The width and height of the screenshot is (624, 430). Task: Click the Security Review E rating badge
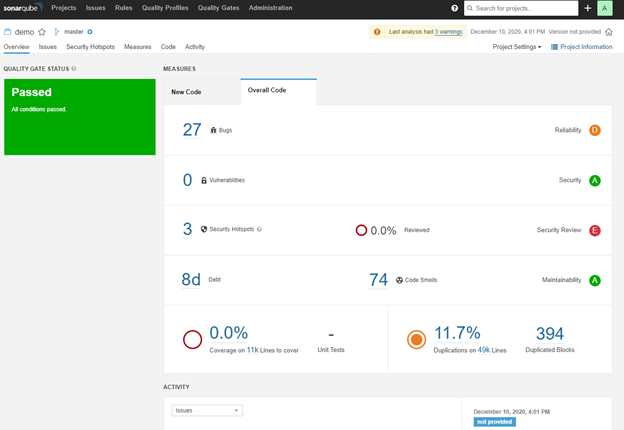click(595, 230)
